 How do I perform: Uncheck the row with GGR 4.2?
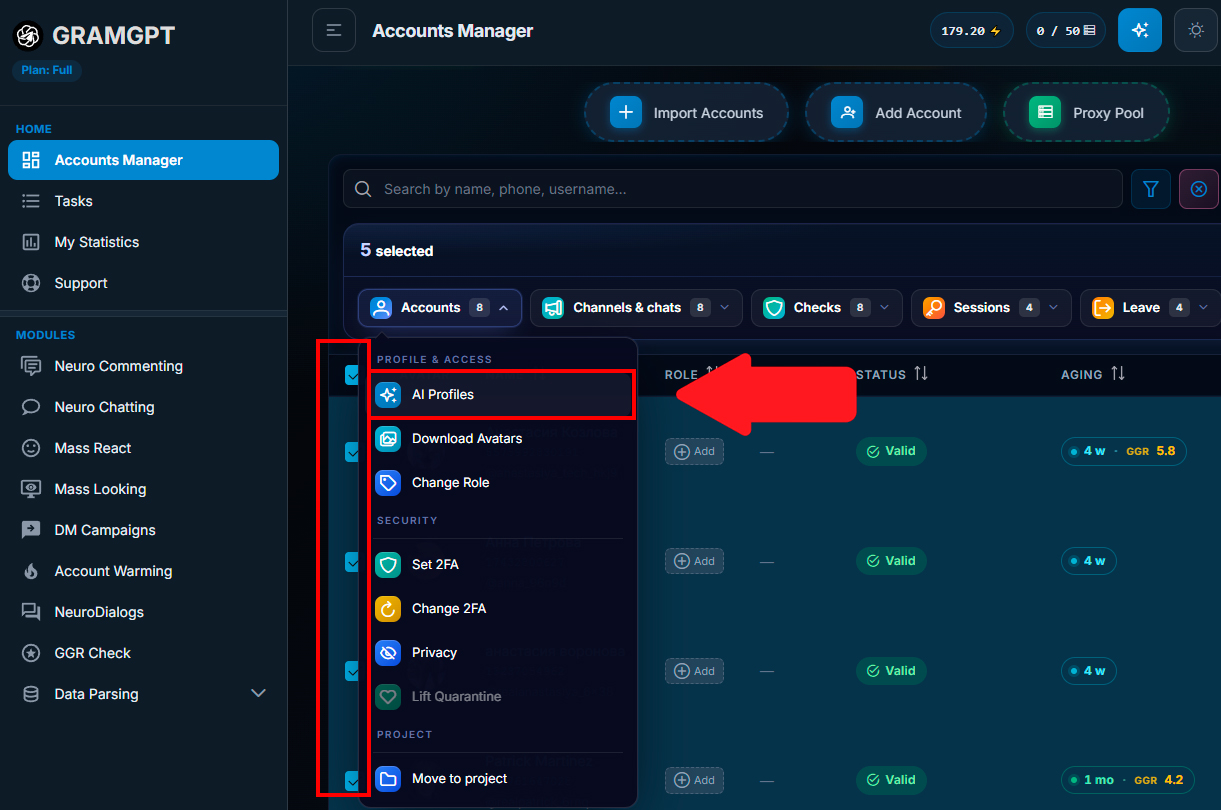click(x=353, y=780)
